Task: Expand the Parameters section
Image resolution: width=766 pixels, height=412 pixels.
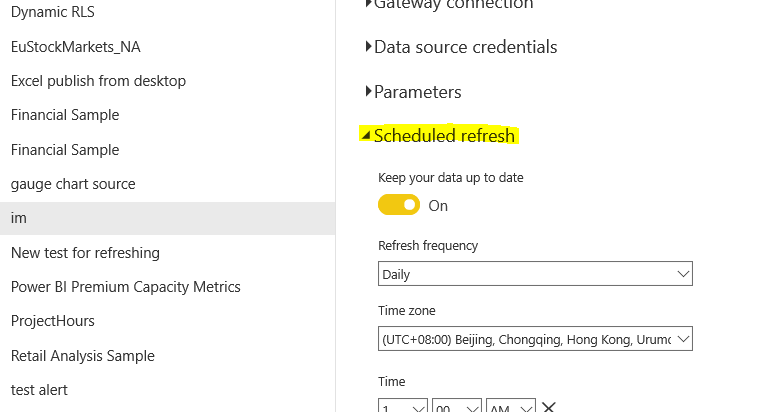Action: (413, 92)
